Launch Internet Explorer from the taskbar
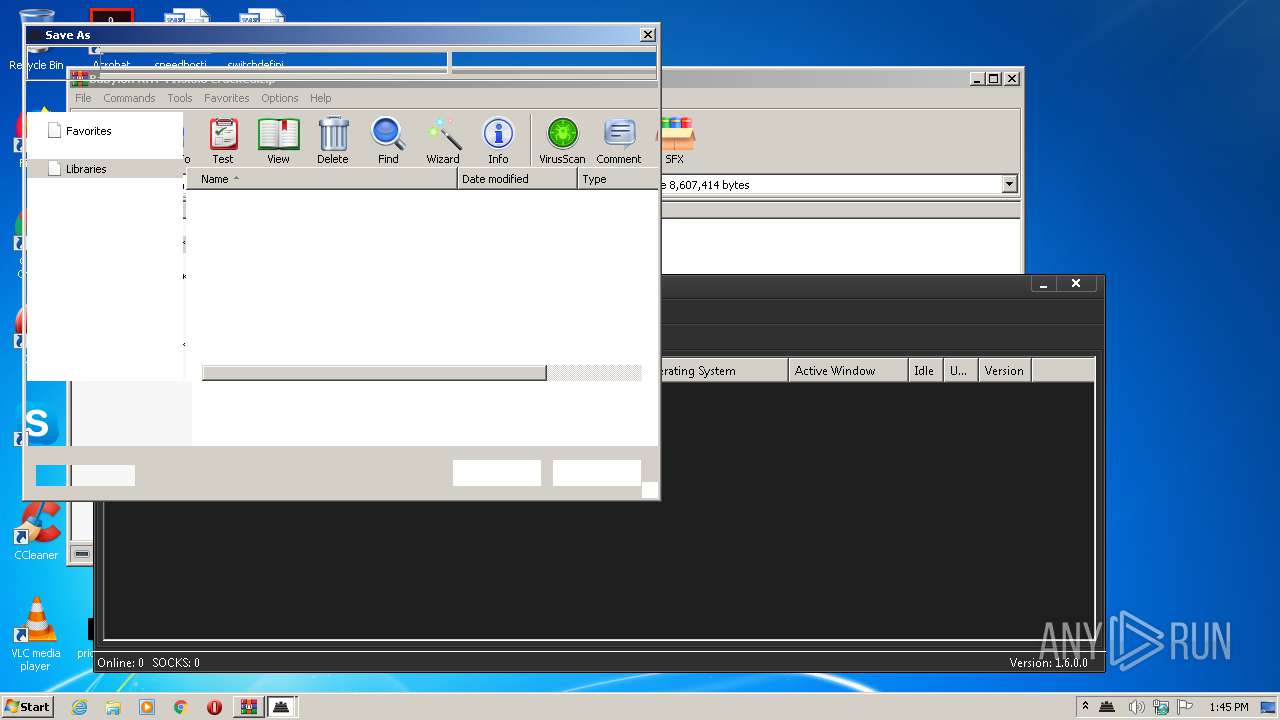This screenshot has width=1280, height=720. [x=79, y=707]
